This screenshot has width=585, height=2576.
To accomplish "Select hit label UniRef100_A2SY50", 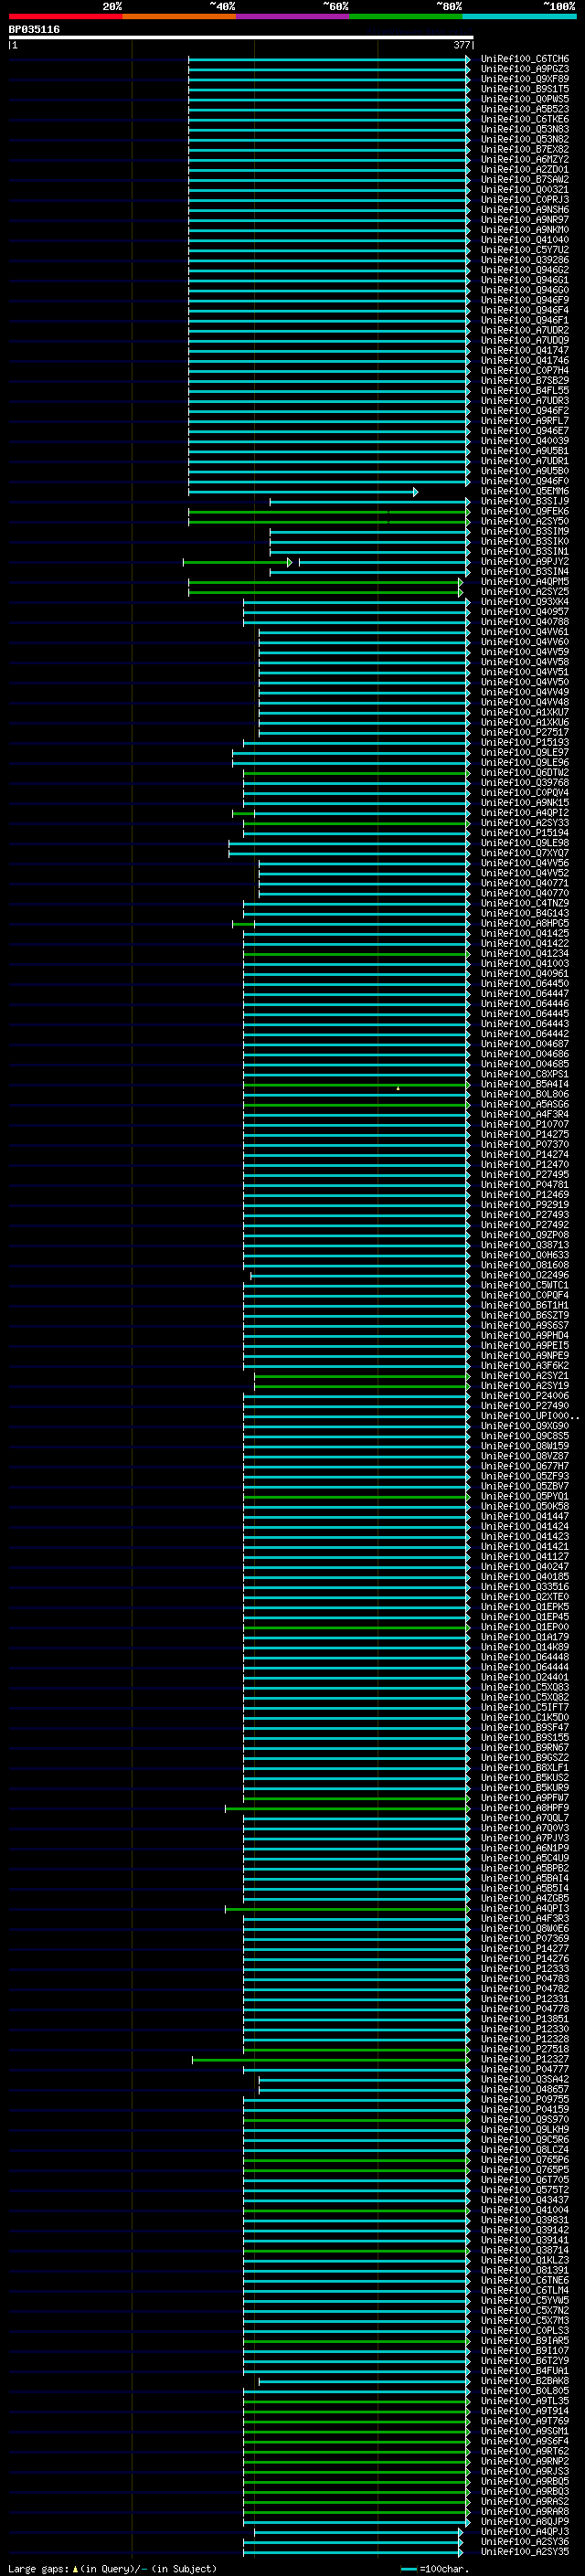I will pyautogui.click(x=524, y=521).
